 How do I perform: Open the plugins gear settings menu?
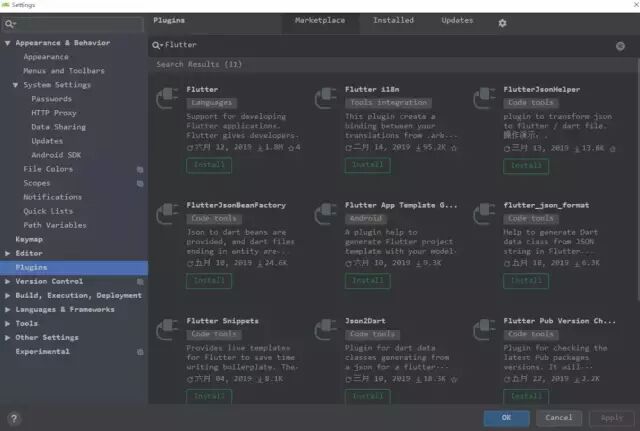coord(502,23)
